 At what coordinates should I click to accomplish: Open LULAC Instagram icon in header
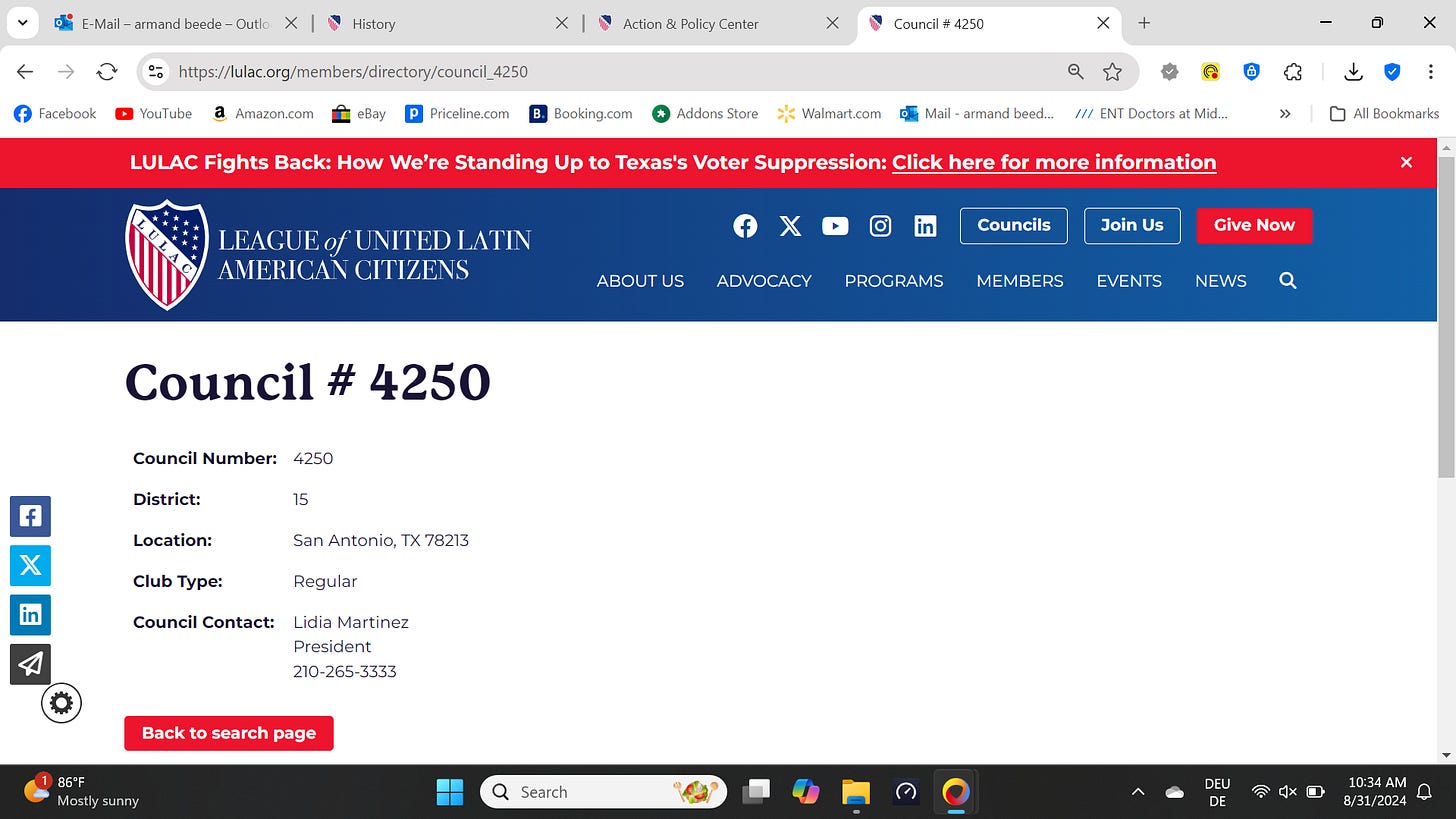[x=880, y=226]
